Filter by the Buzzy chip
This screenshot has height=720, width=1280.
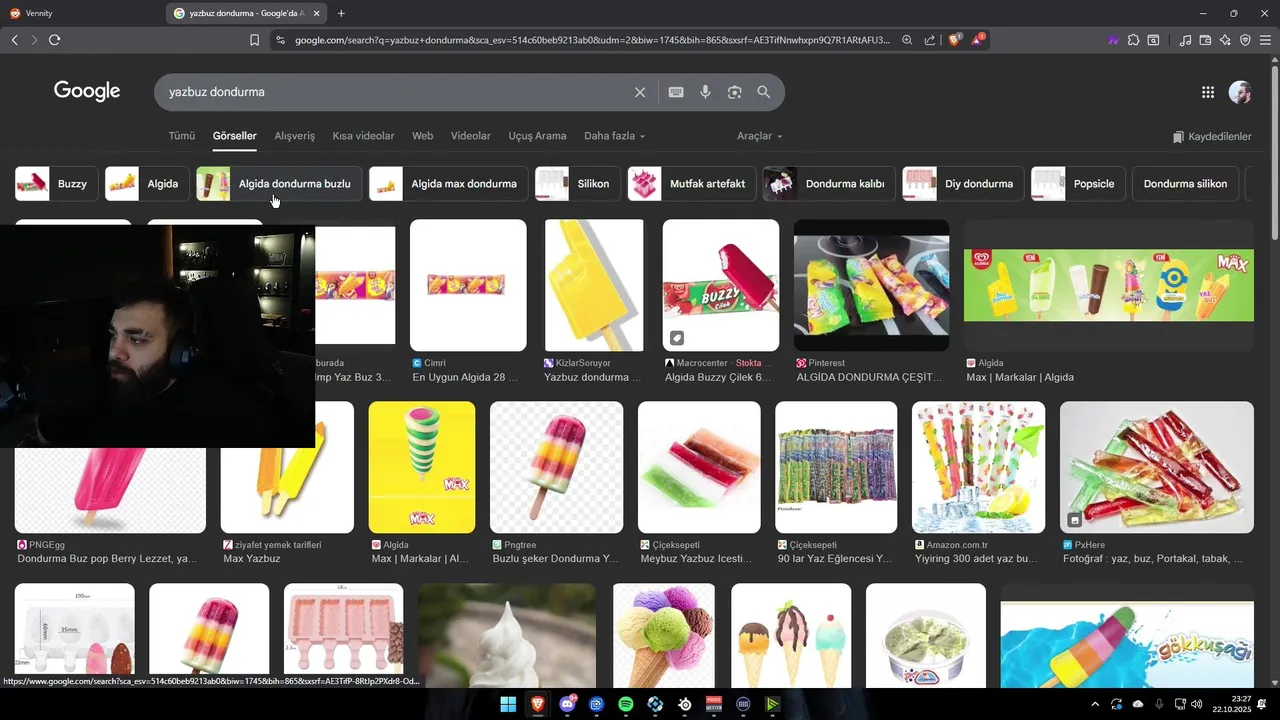coord(56,184)
